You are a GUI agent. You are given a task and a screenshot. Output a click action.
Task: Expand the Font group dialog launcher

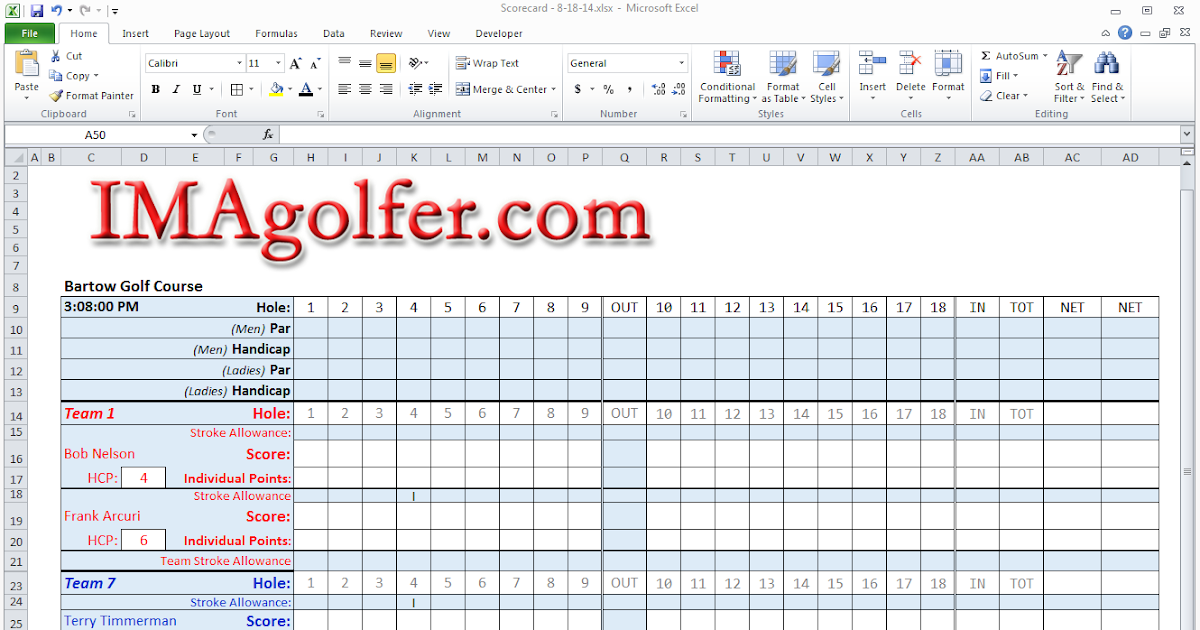pos(321,115)
